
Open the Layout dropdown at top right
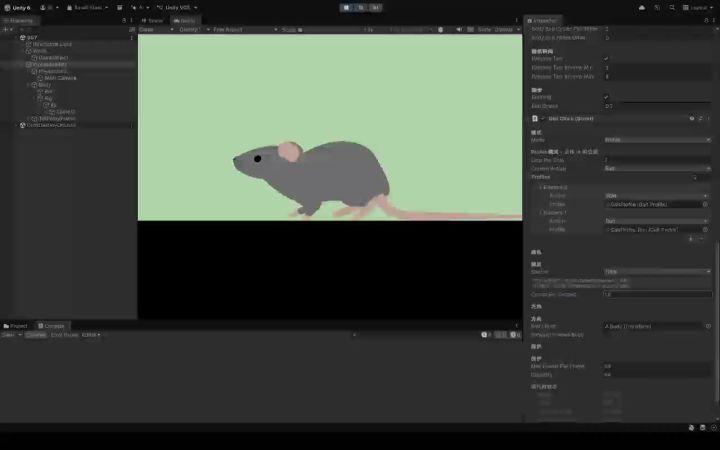pos(698,8)
